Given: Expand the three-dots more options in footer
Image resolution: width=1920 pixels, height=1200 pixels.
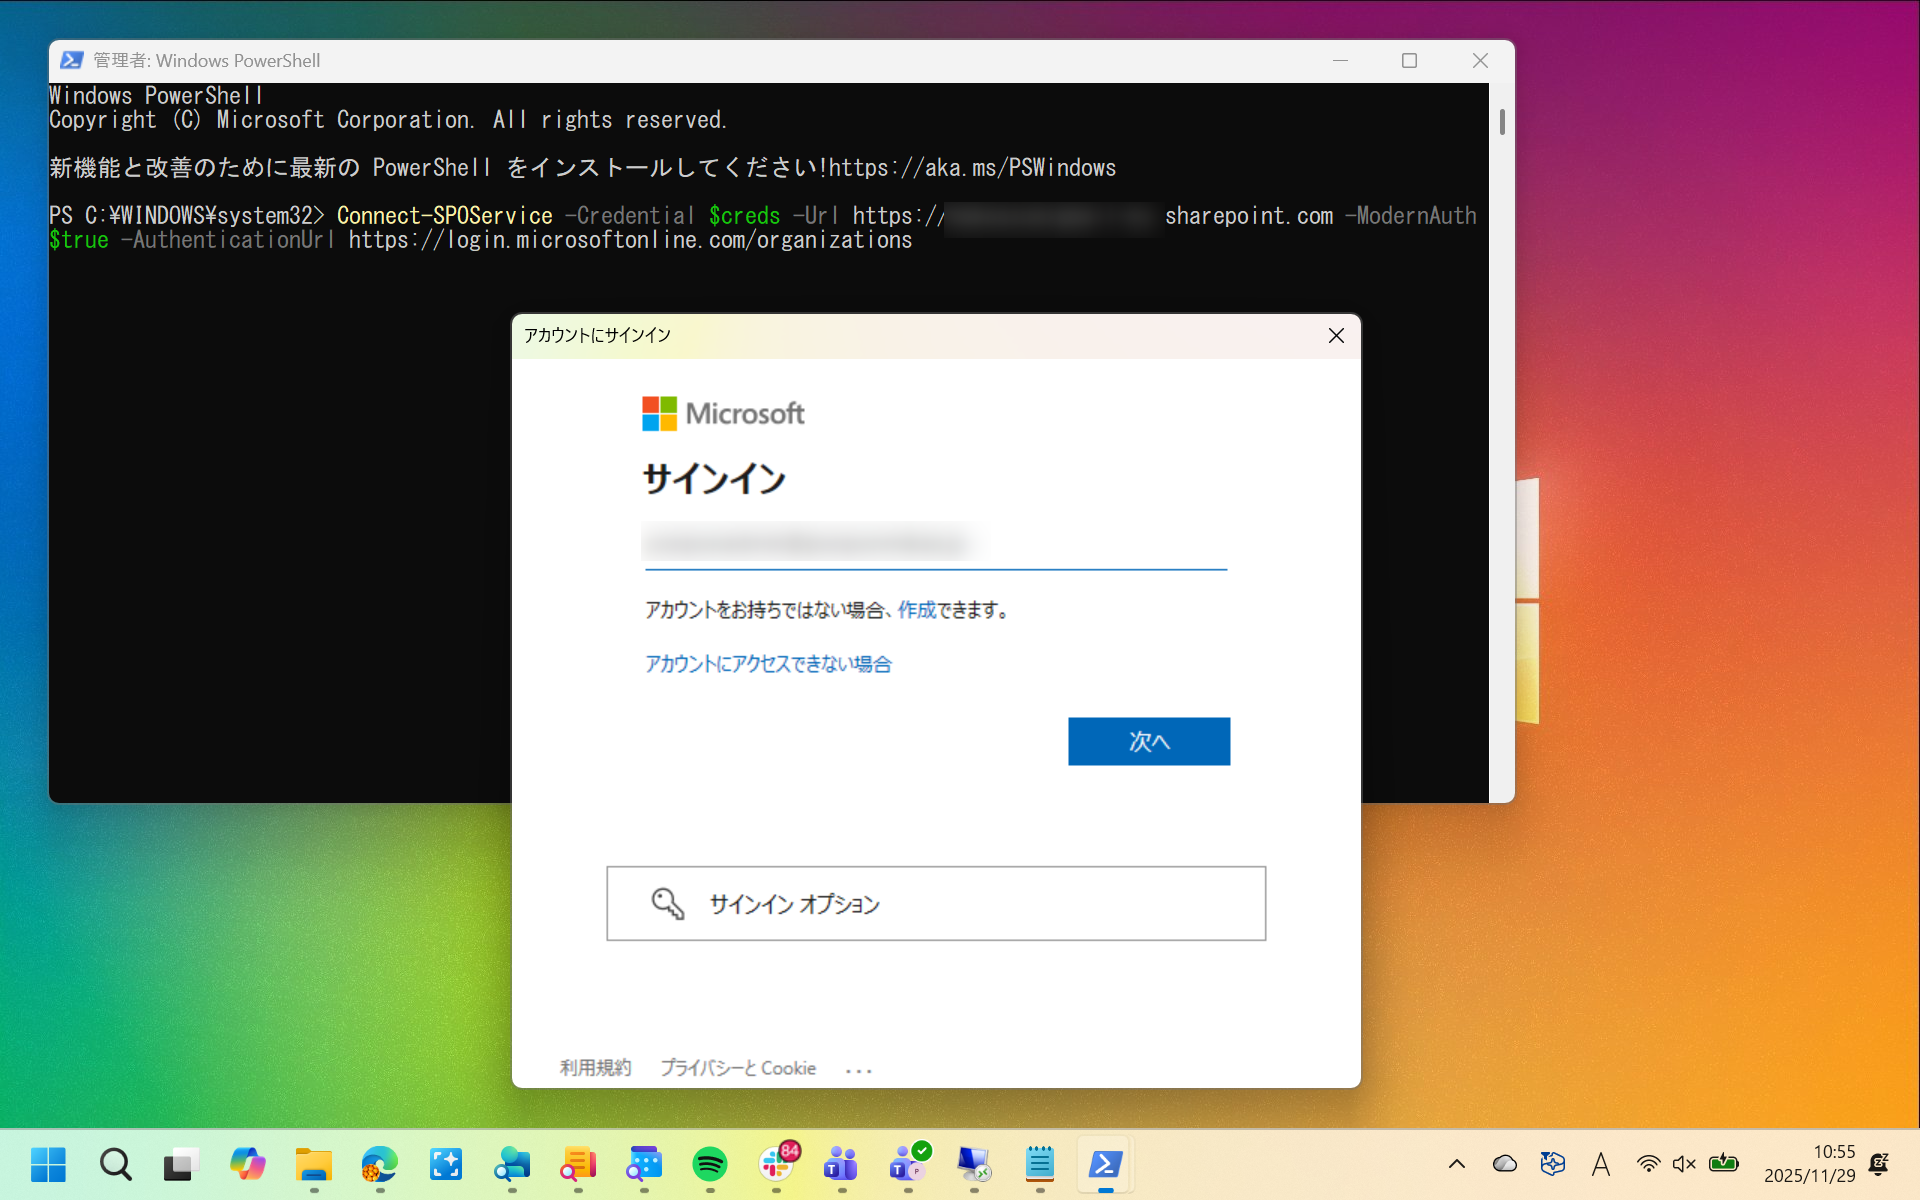Looking at the screenshot, I should point(858,1070).
